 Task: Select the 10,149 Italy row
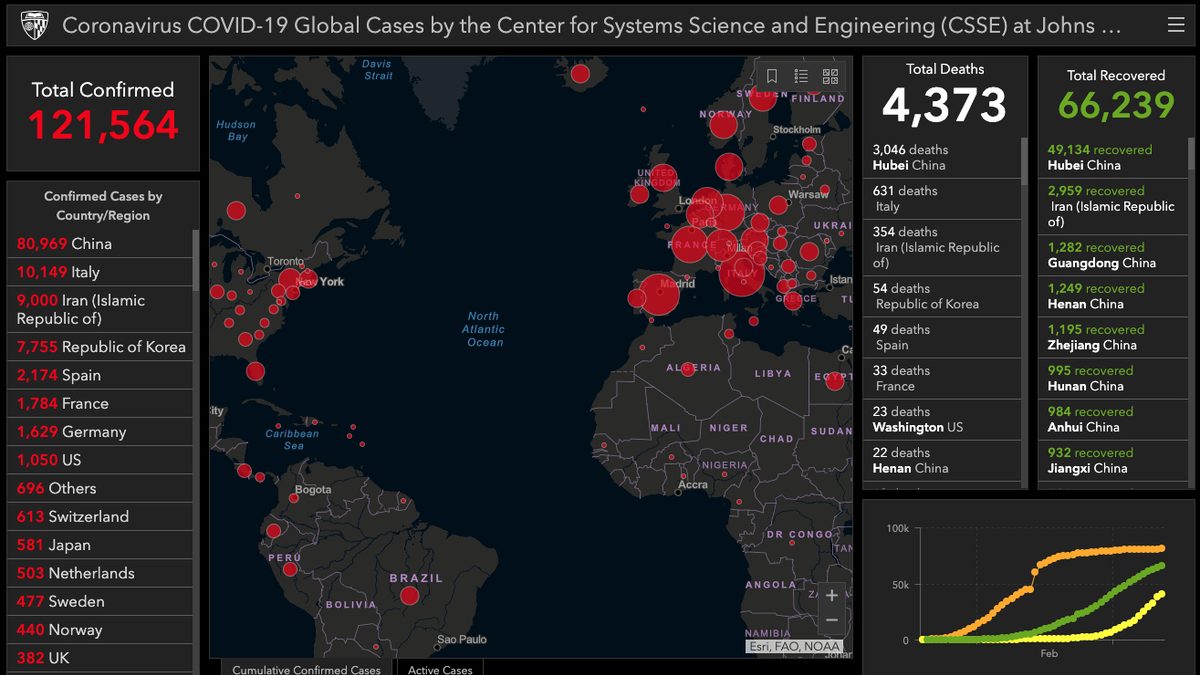[x=100, y=272]
